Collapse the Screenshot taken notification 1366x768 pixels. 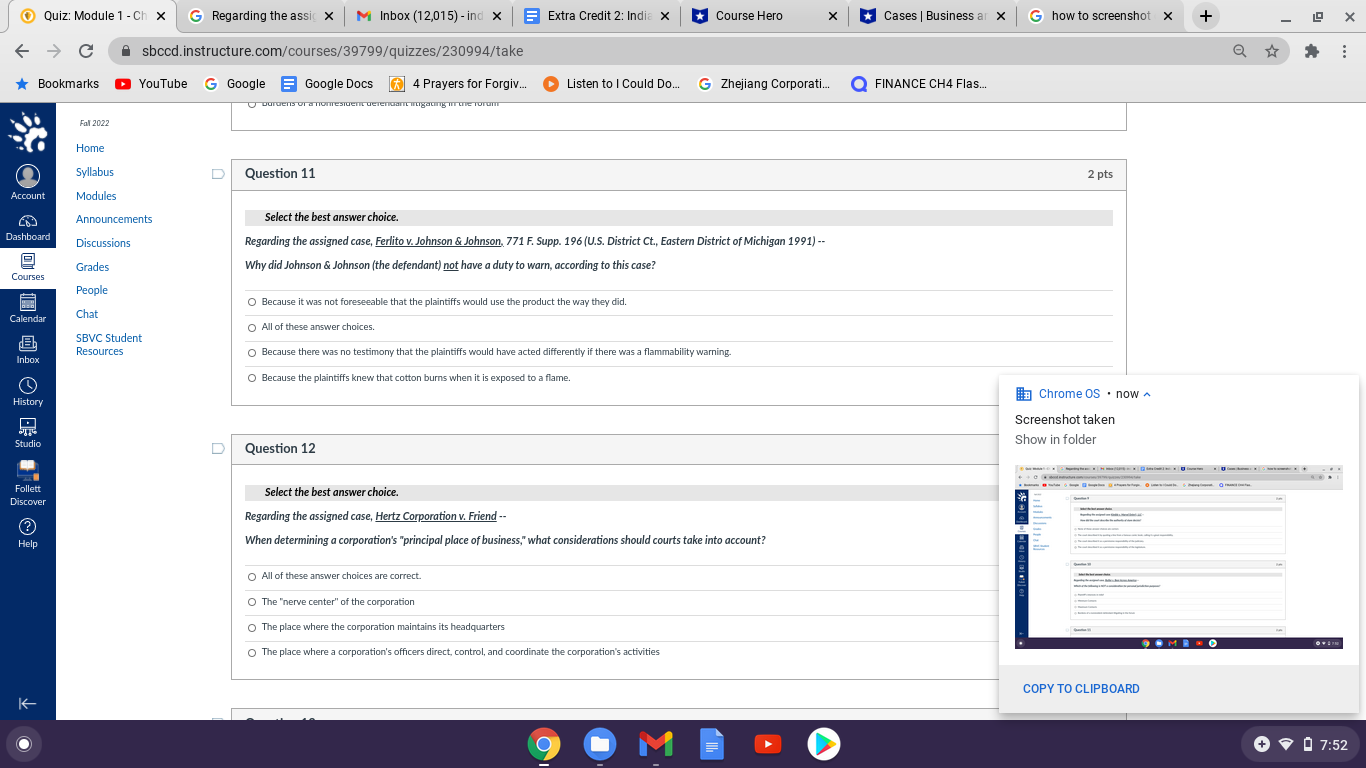tap(1147, 393)
